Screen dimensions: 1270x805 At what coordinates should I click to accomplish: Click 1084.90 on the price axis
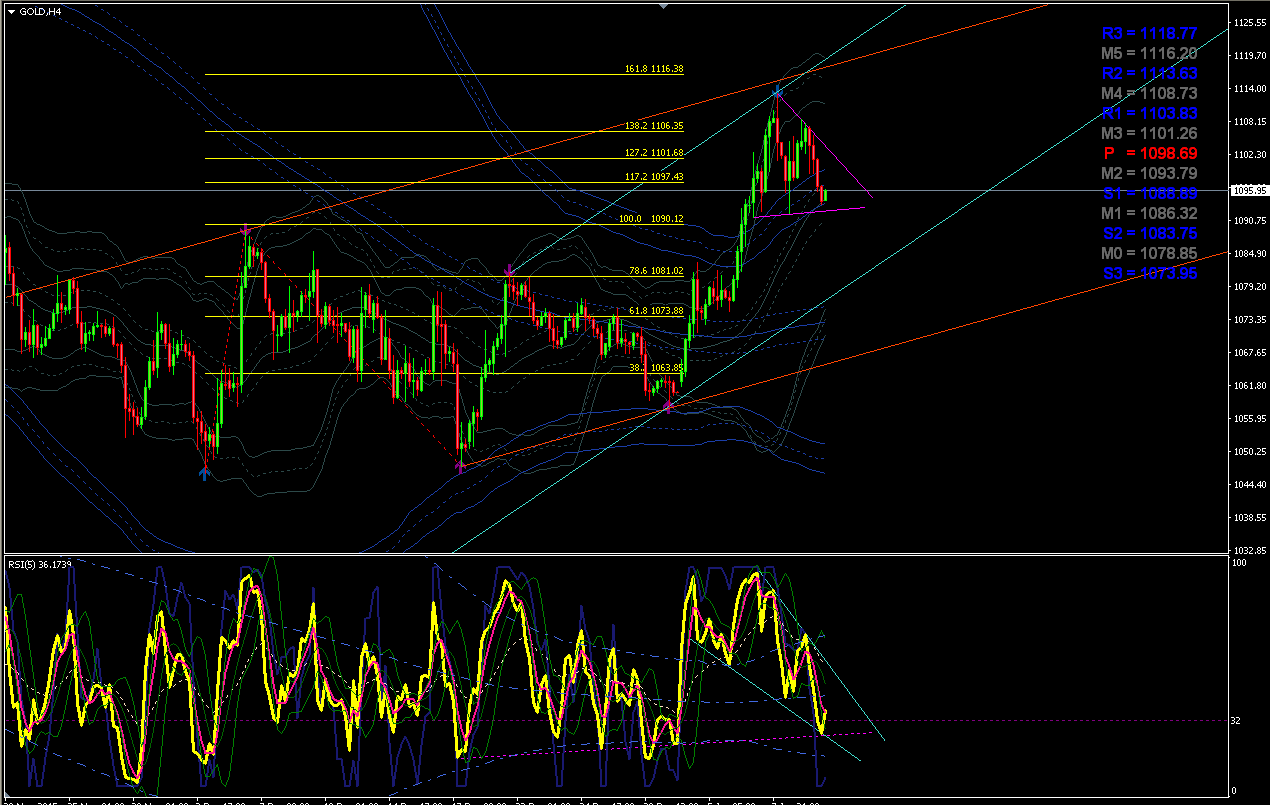click(1250, 254)
